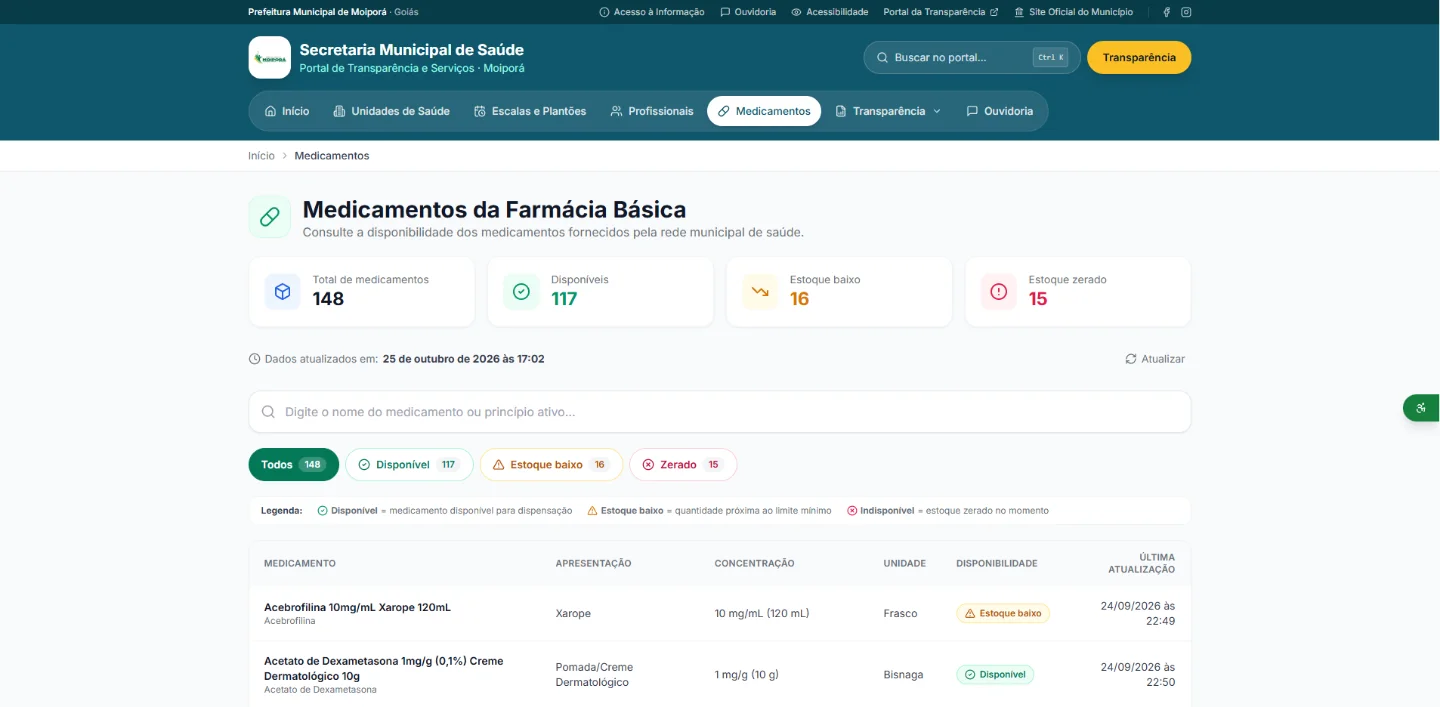1440x707 pixels.
Task: Filter by Zerado 15
Action: coord(683,465)
